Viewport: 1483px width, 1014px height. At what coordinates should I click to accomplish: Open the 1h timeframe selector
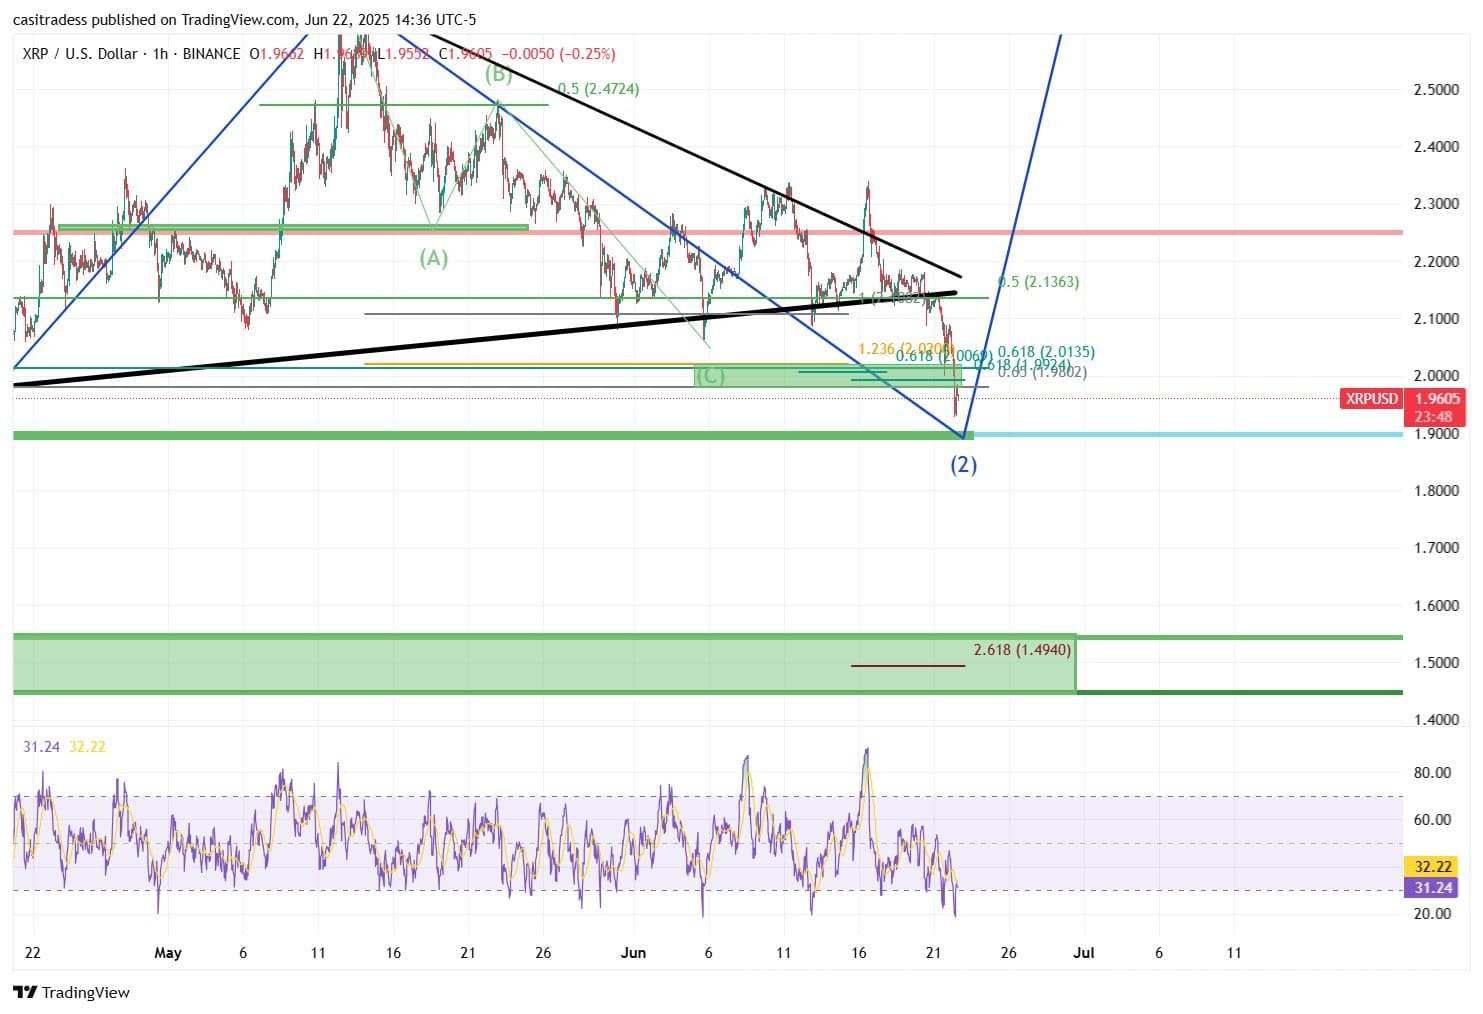pos(160,54)
